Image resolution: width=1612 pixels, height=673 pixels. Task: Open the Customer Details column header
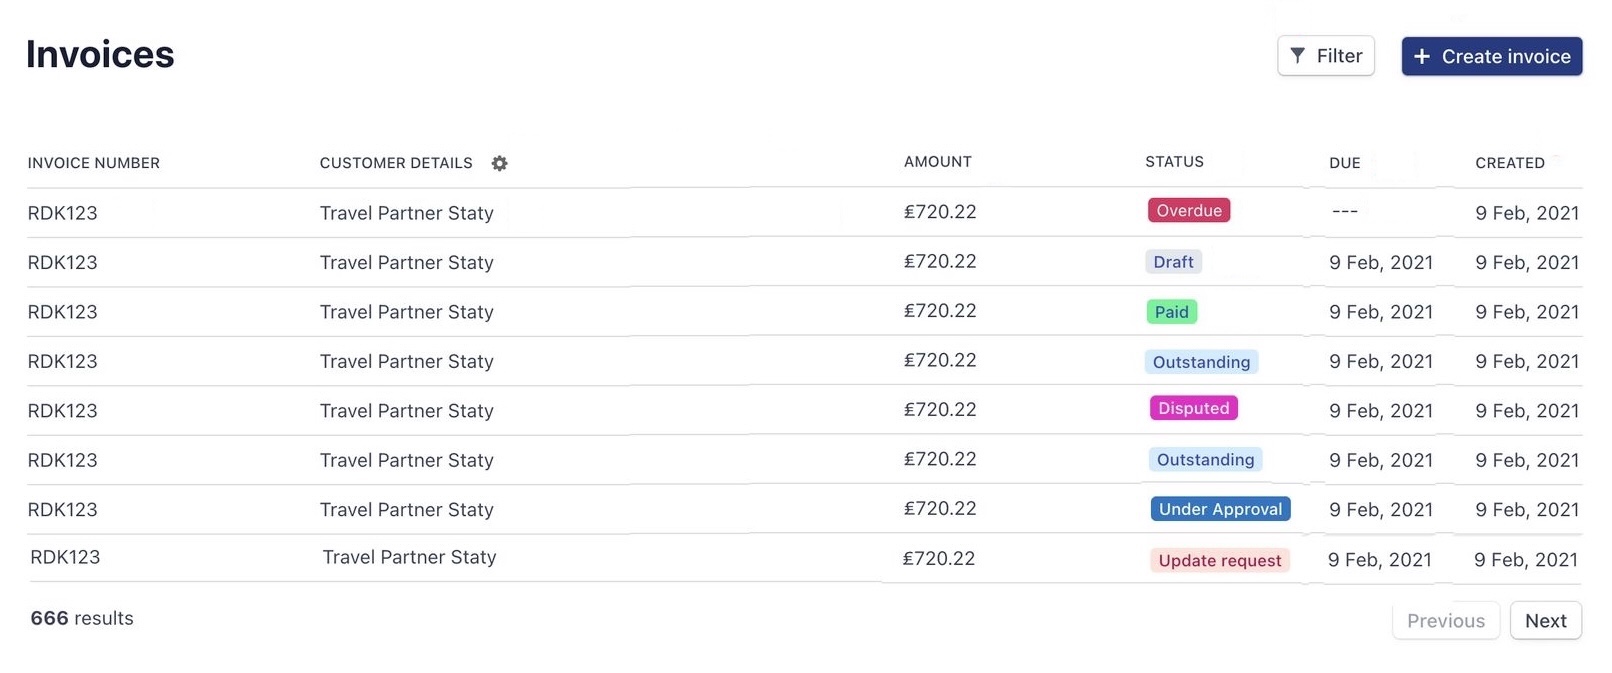click(x=396, y=163)
